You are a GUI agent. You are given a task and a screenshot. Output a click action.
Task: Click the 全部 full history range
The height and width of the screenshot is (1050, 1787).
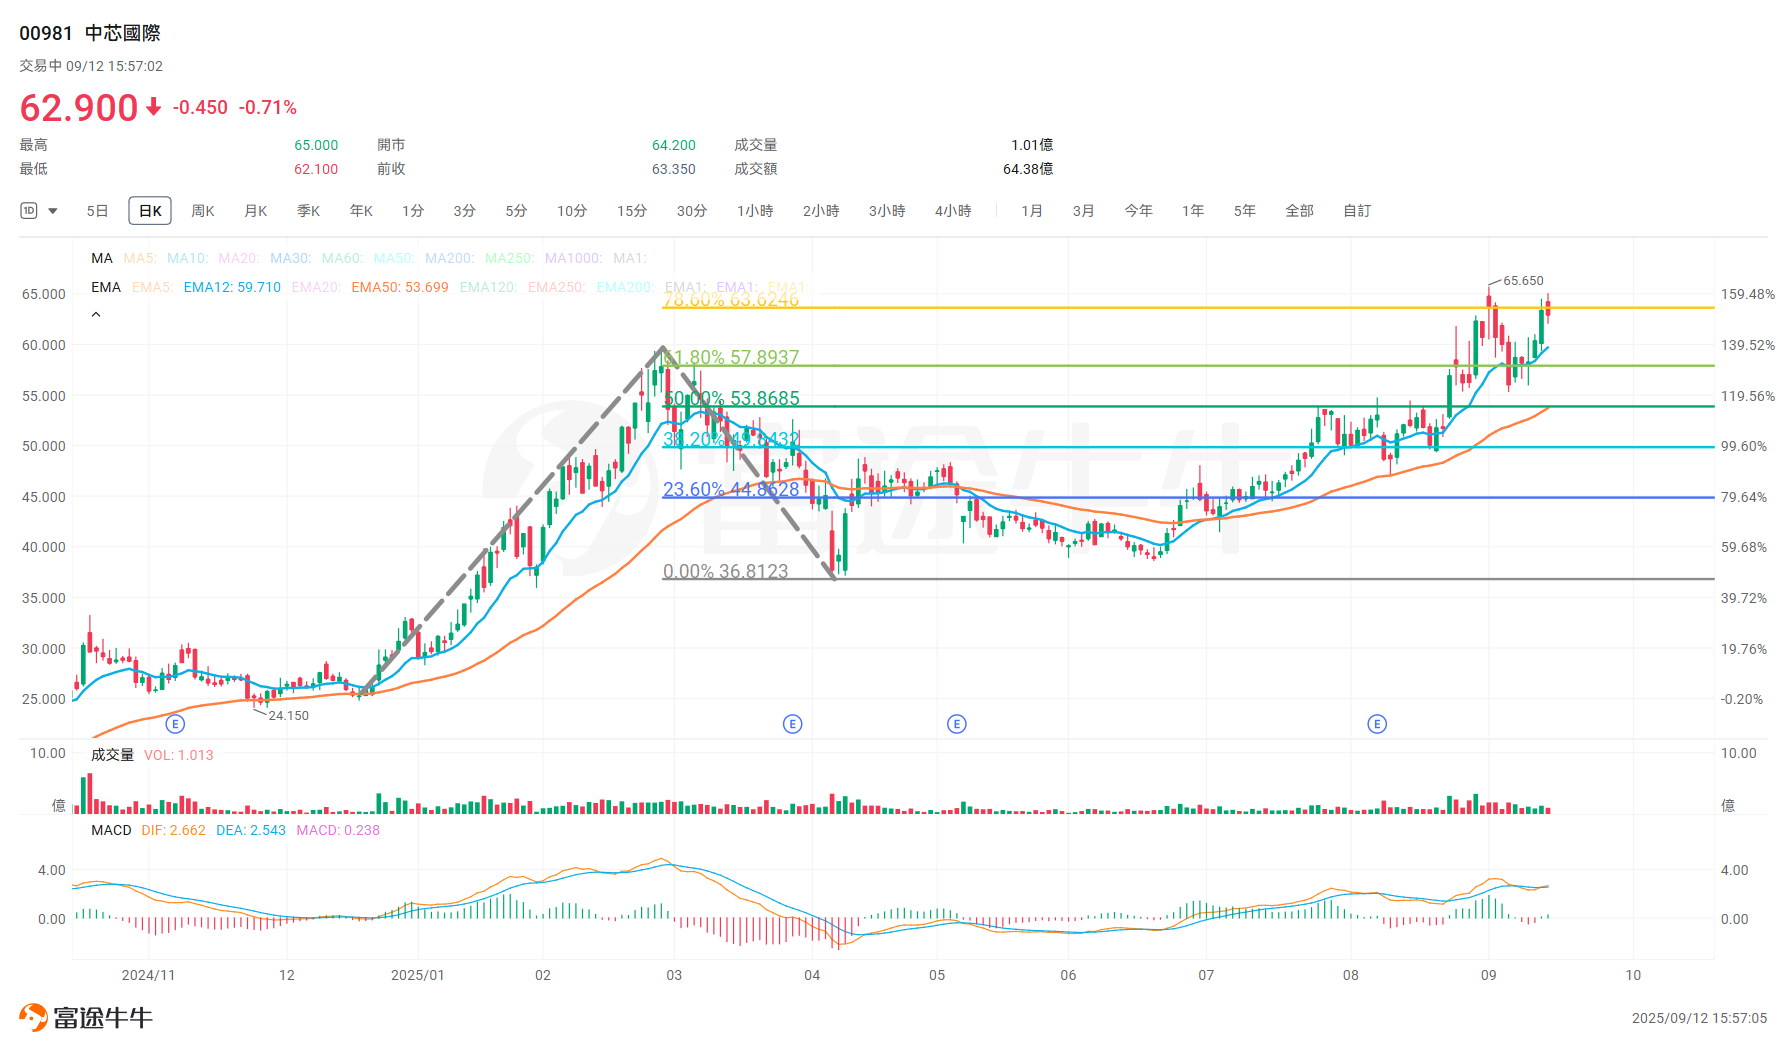1299,211
